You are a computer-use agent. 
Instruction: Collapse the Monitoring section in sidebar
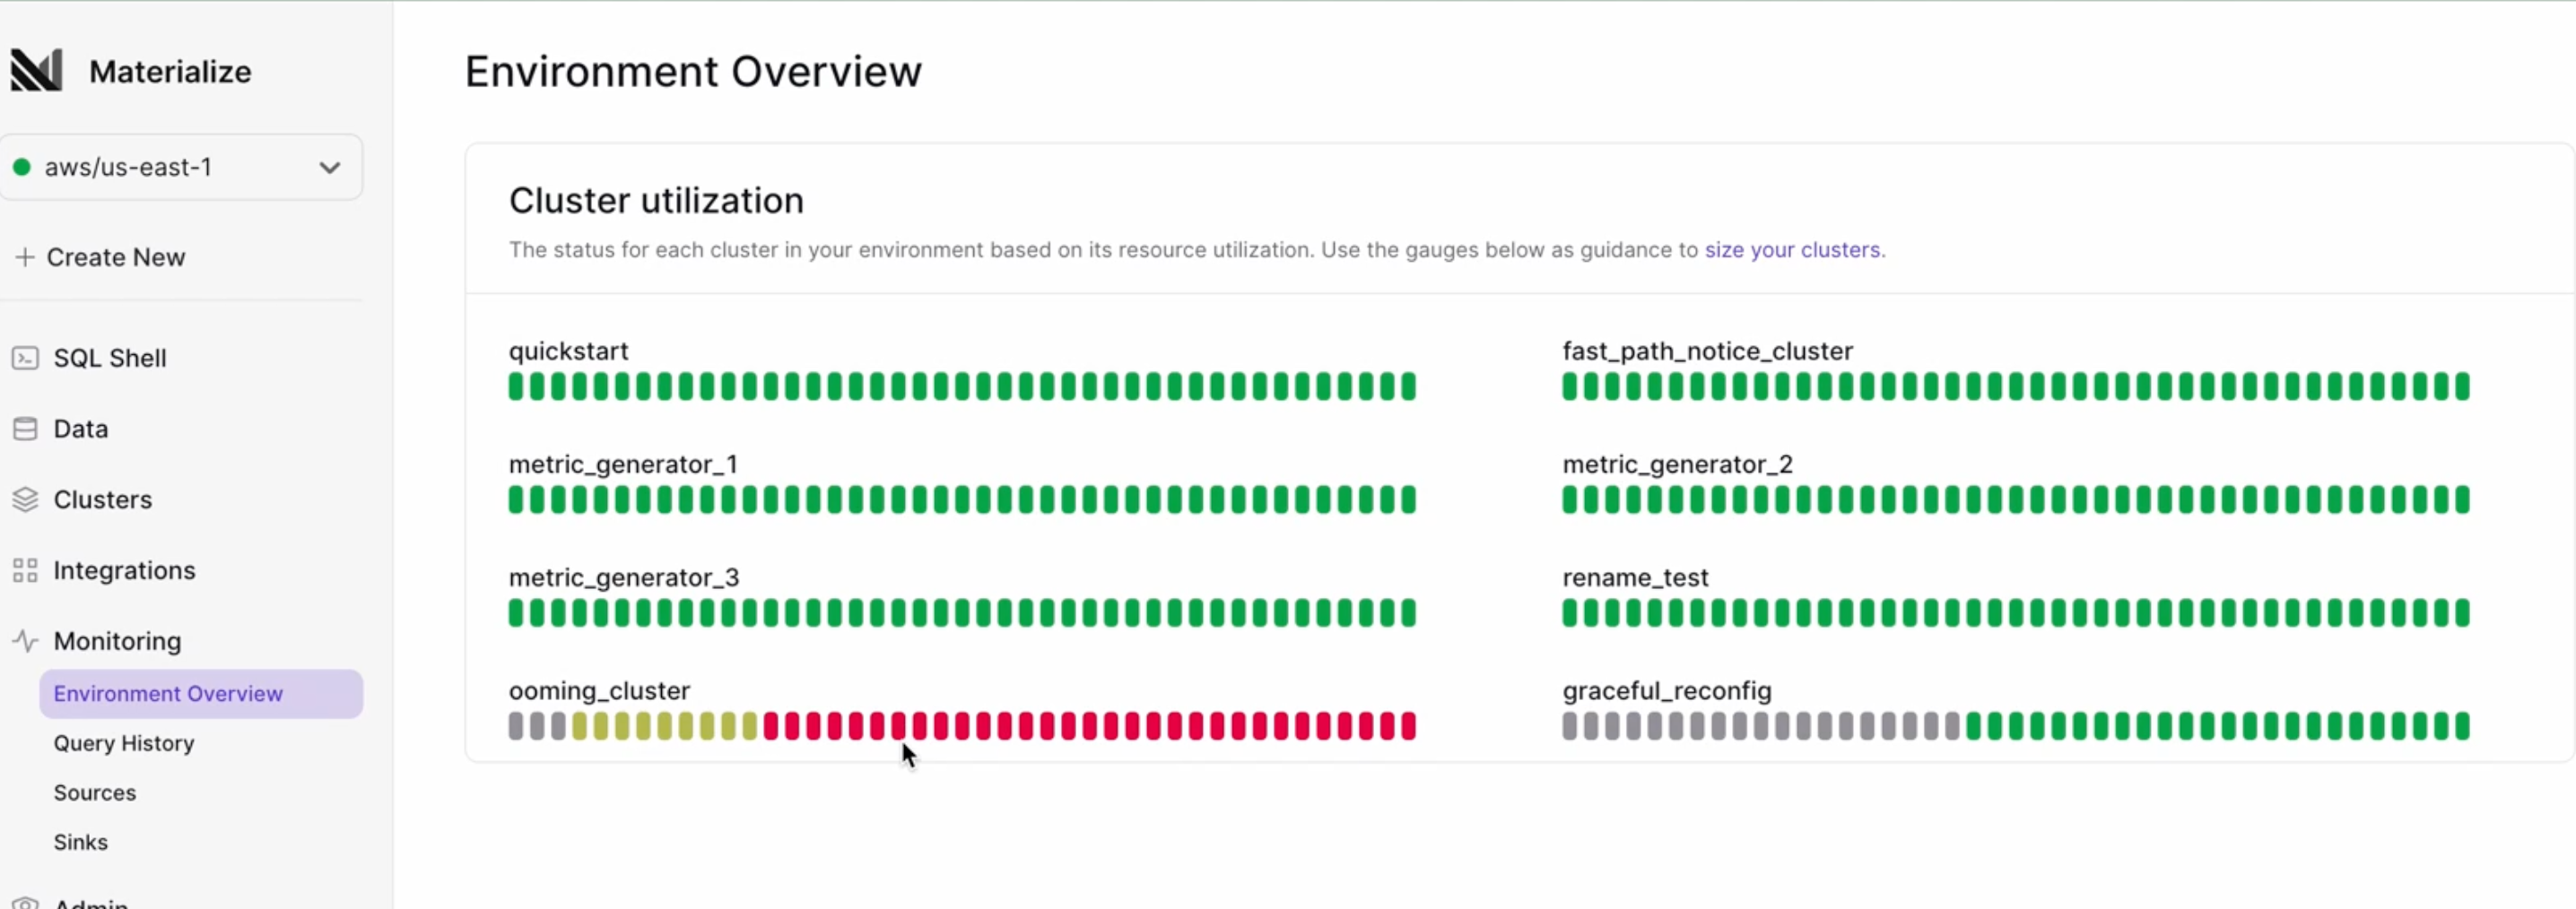(x=117, y=641)
